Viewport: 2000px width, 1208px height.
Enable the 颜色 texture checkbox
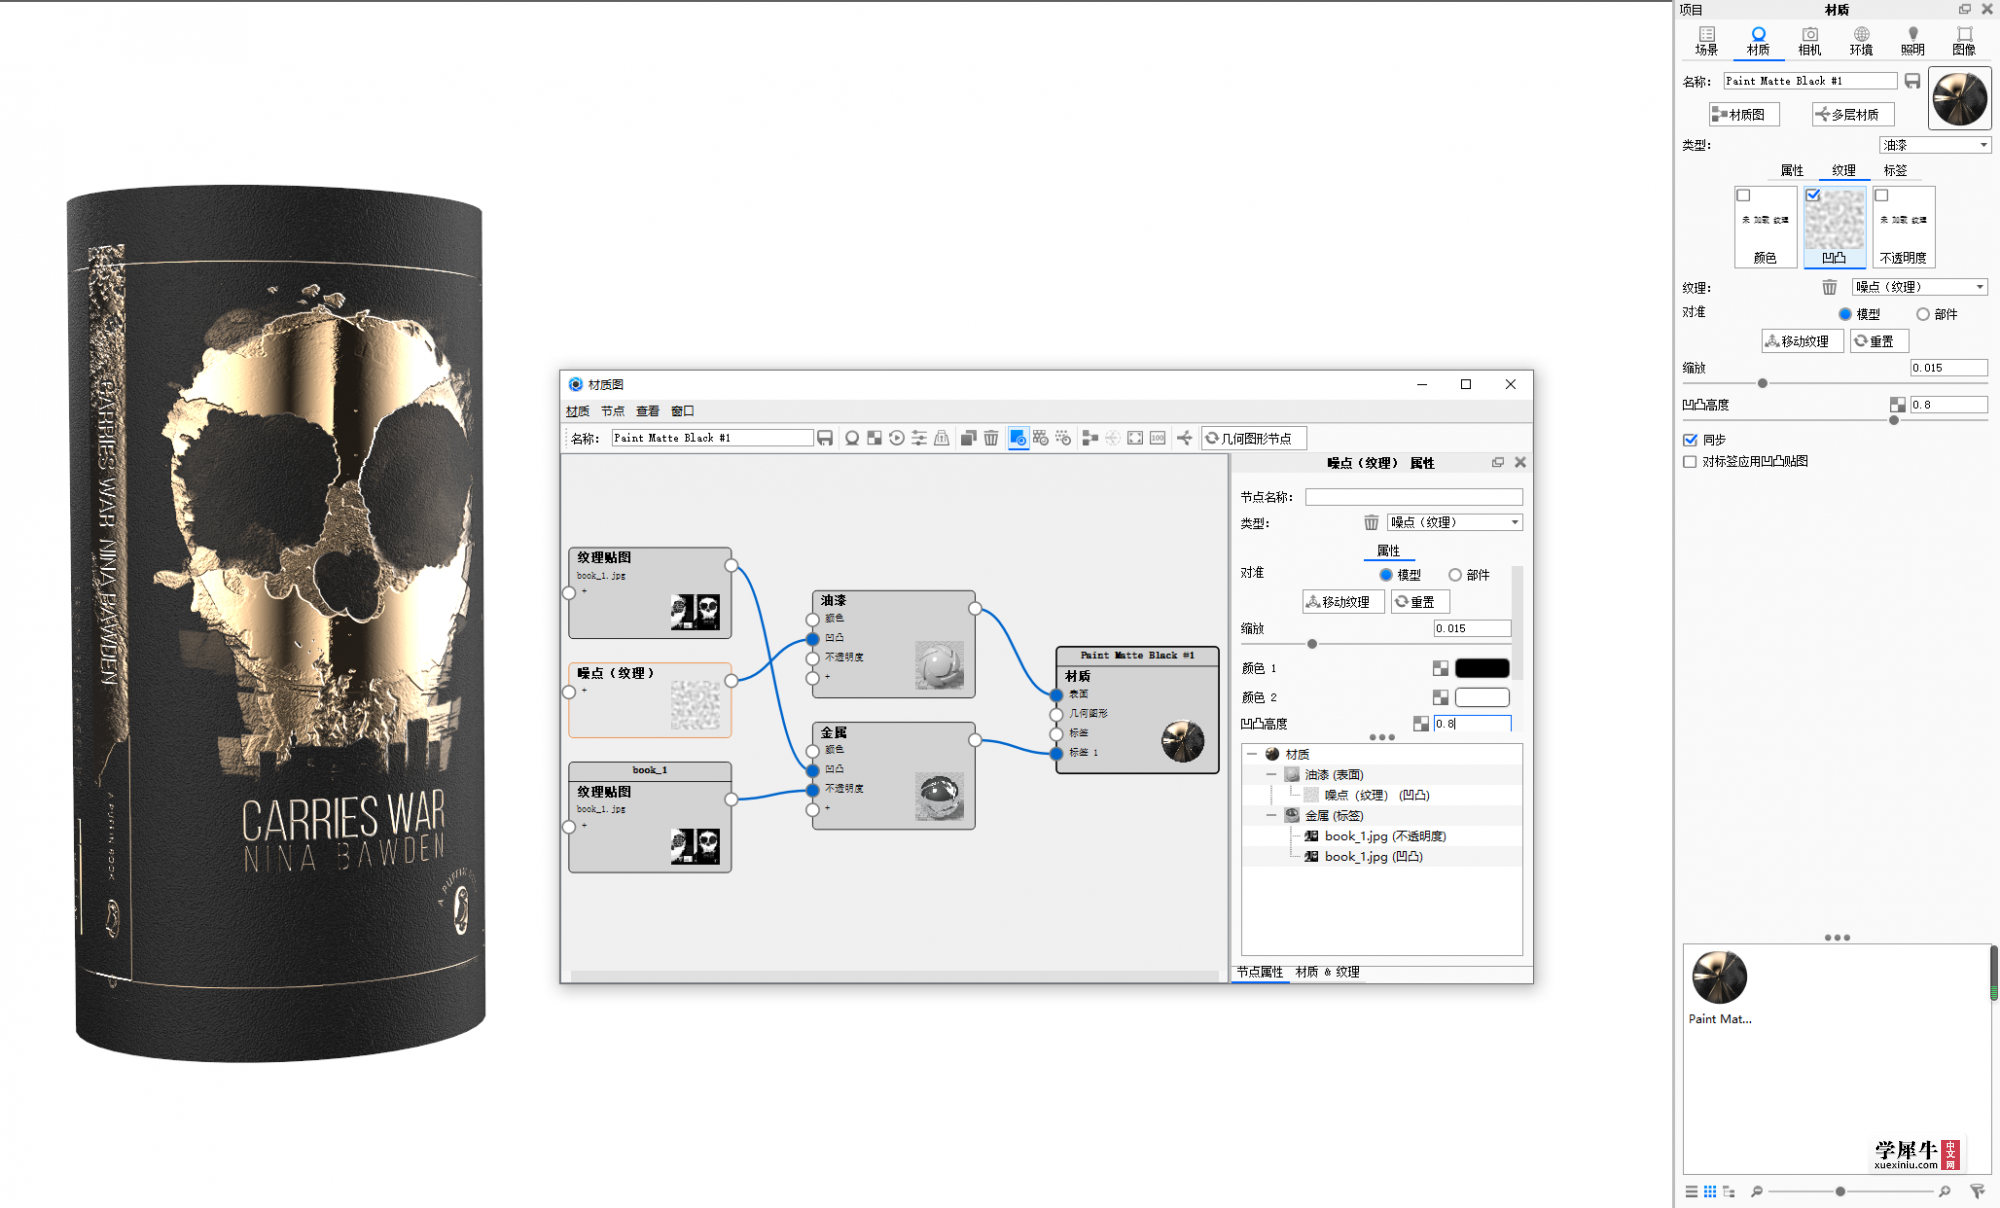(x=1744, y=195)
